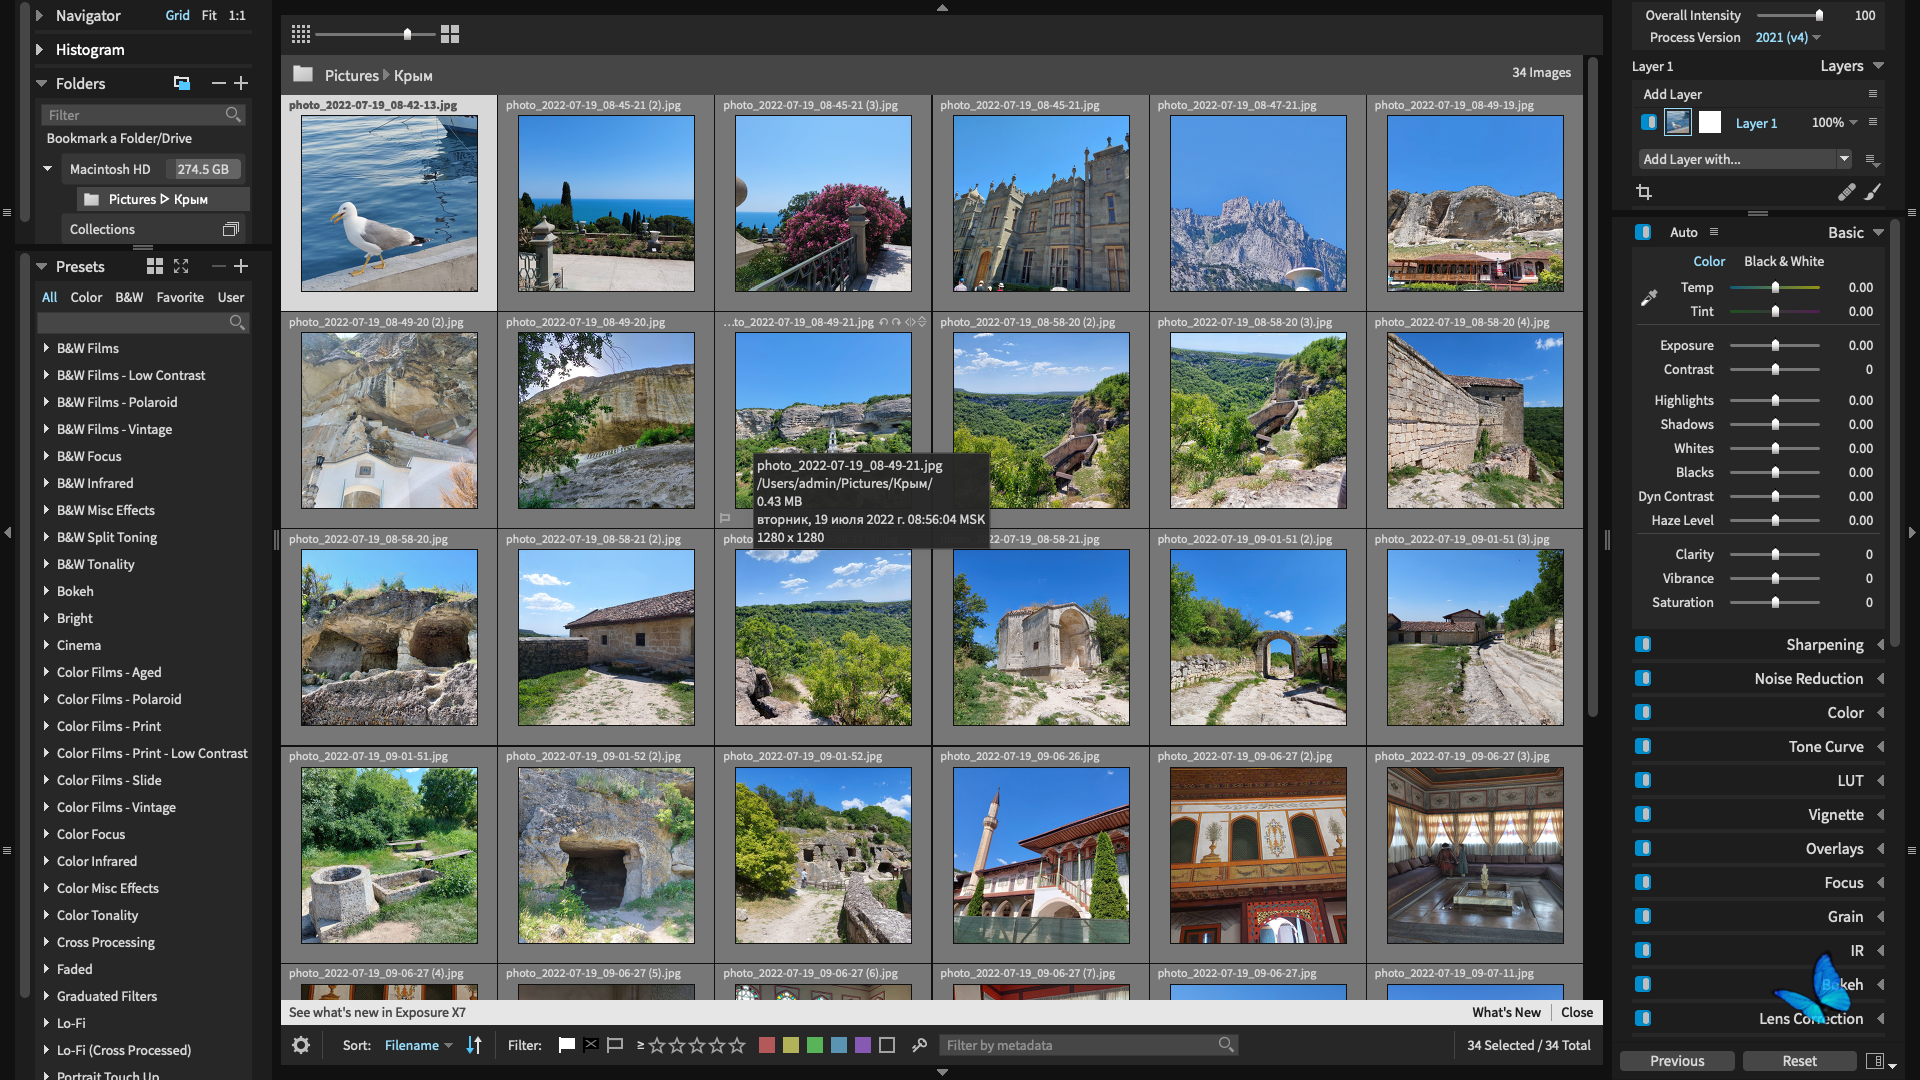The width and height of the screenshot is (1920, 1080).
Task: Switch to large thumbnail grid icon
Action: (x=450, y=34)
